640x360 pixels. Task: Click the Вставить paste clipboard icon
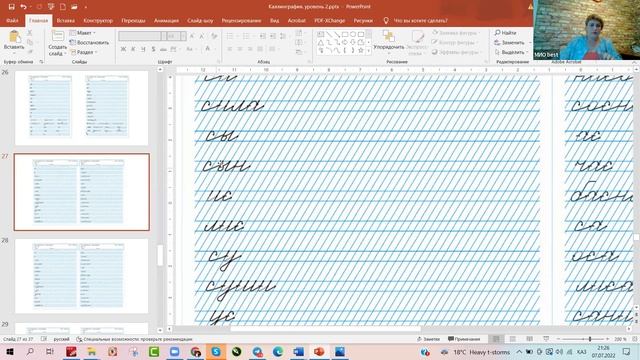pos(14,36)
